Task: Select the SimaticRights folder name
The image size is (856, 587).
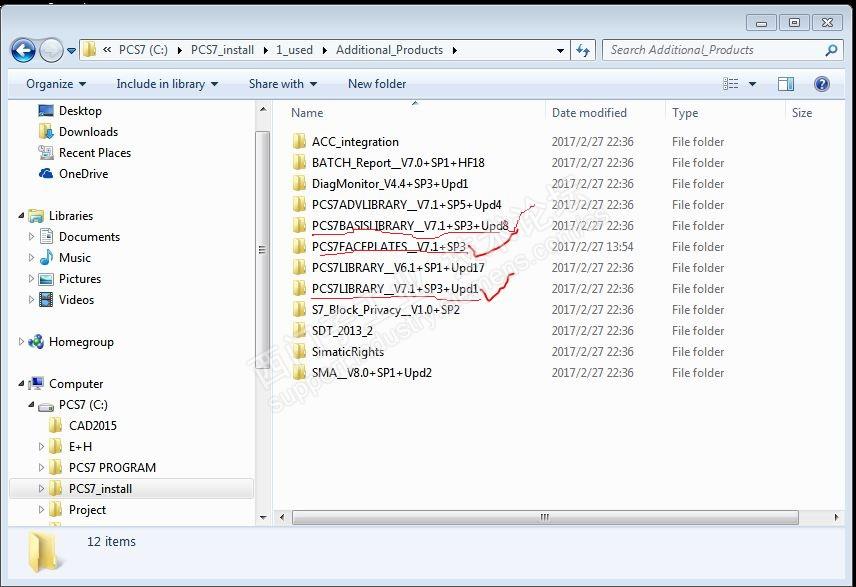Action: [348, 352]
